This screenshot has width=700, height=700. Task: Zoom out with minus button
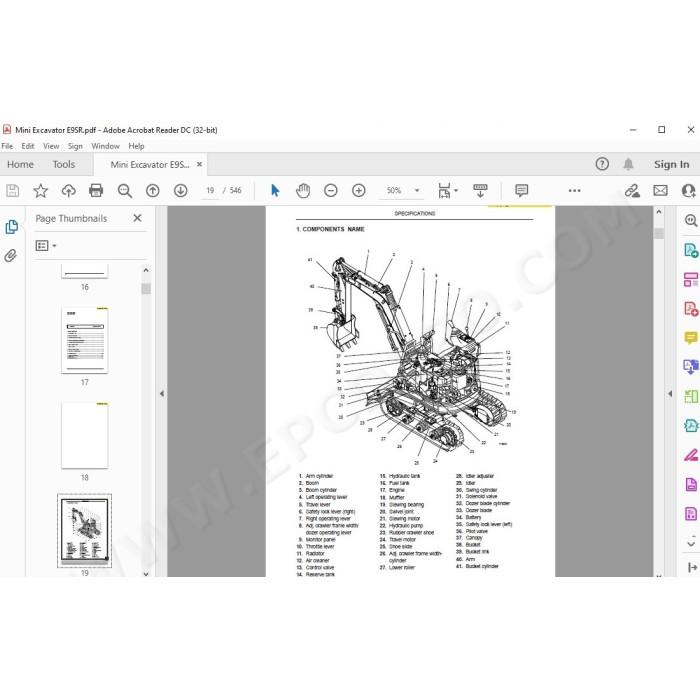pos(330,191)
